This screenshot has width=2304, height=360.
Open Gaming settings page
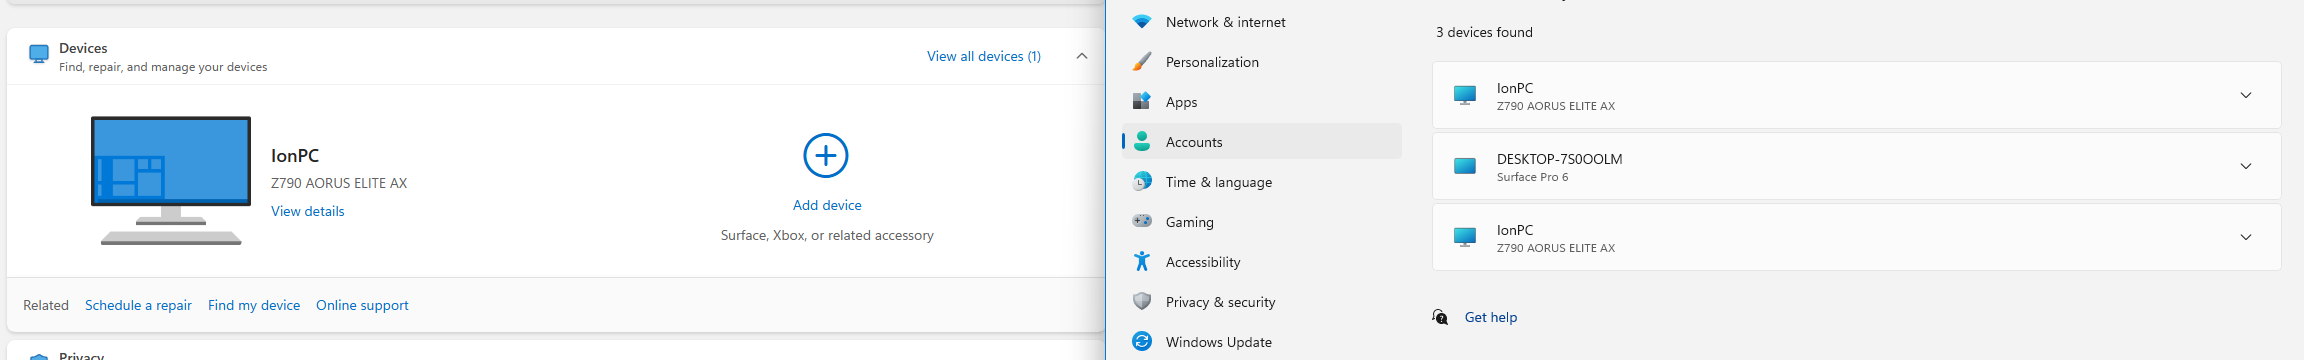tap(1262, 221)
